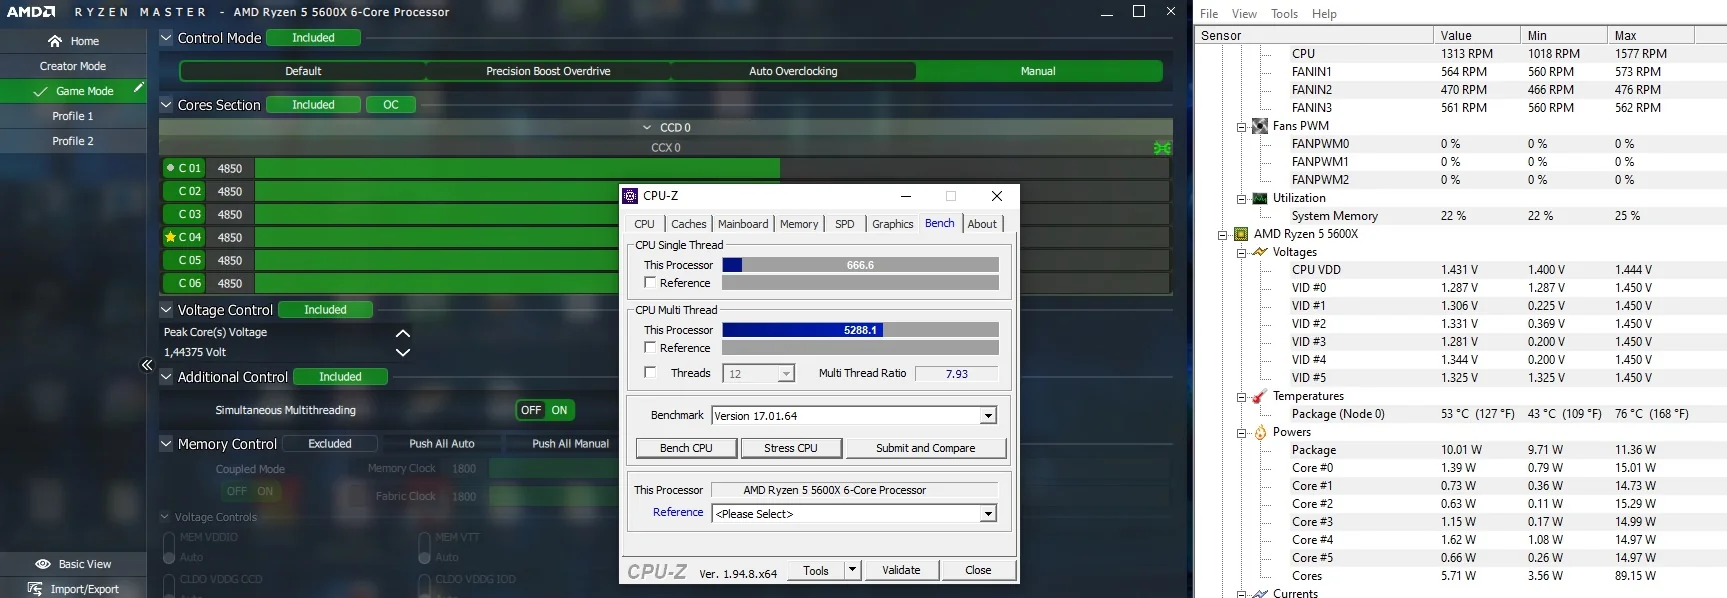The height and width of the screenshot is (598, 1727).
Task: Collapse the Voltage Control section
Action: click(167, 310)
